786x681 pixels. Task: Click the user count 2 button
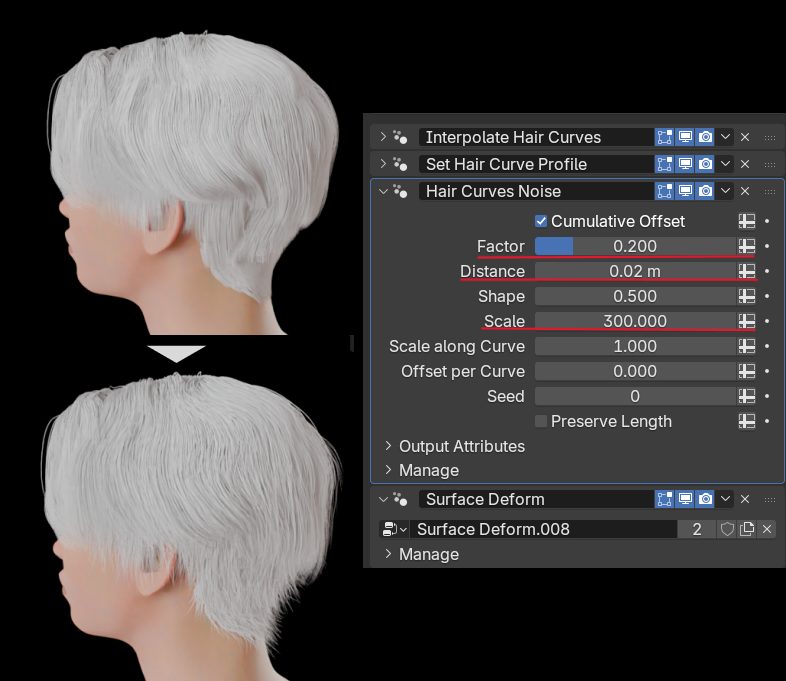coord(697,529)
